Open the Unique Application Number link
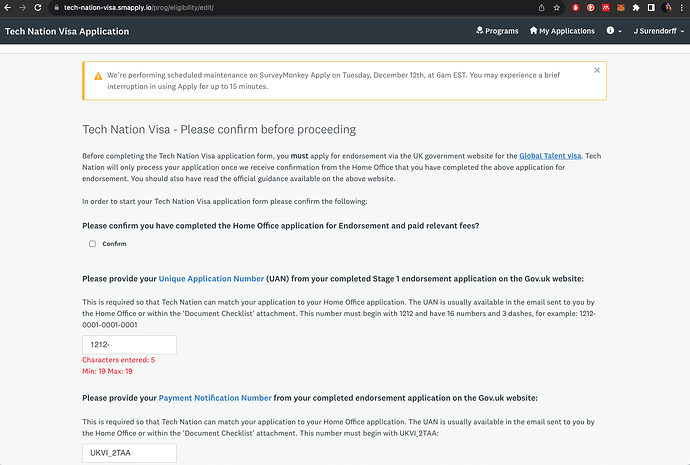This screenshot has height=465, width=690. point(211,278)
